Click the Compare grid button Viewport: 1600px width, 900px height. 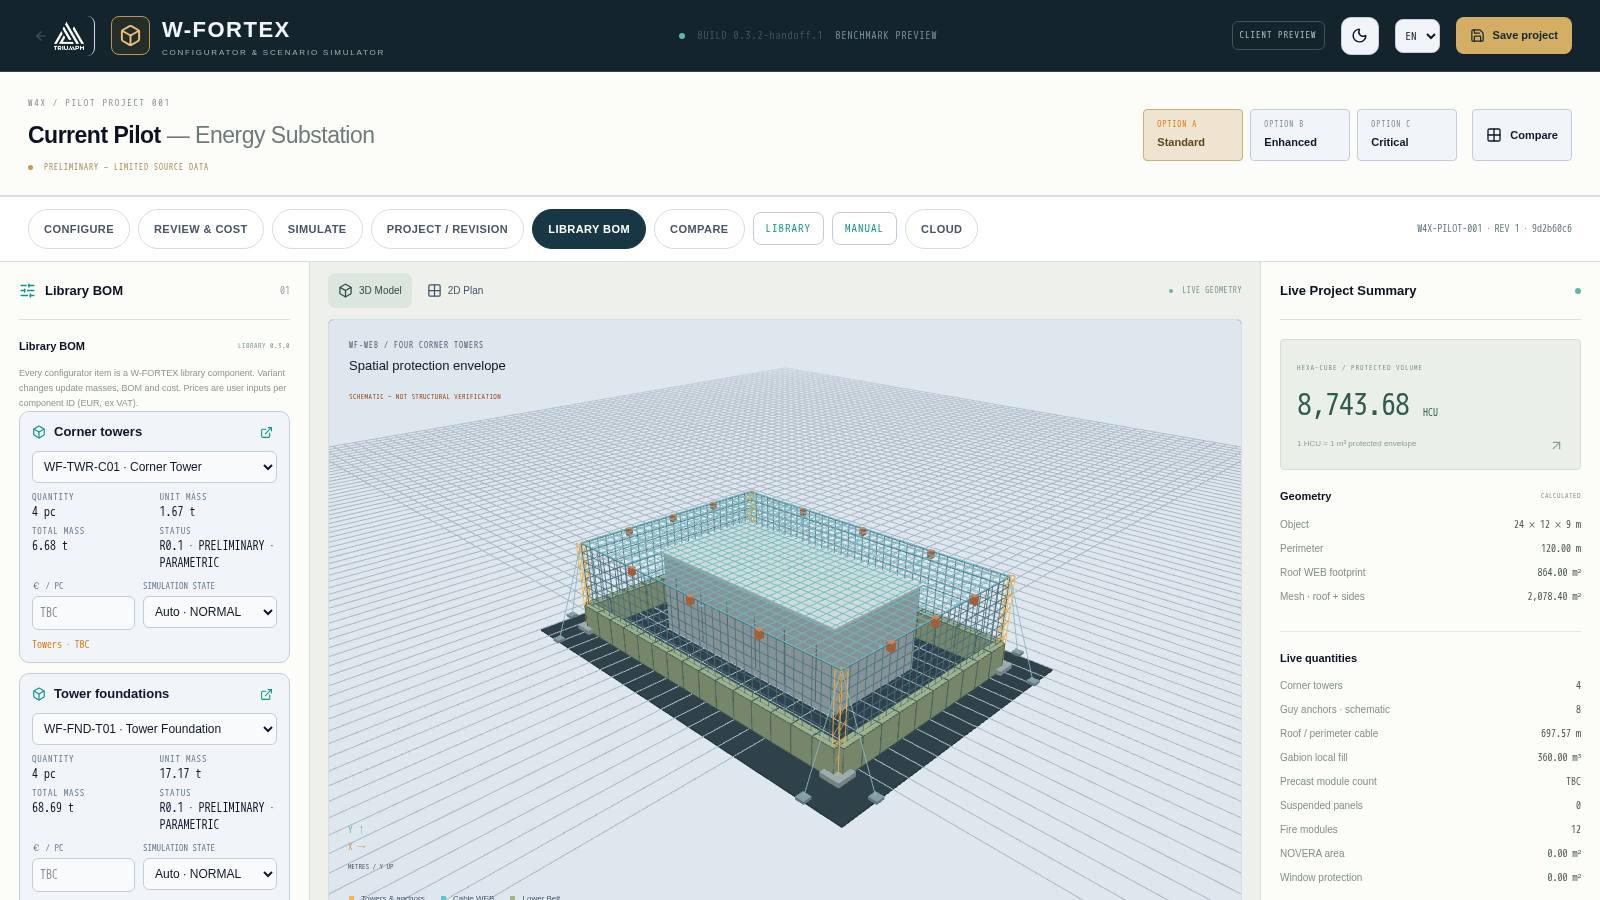click(1522, 135)
